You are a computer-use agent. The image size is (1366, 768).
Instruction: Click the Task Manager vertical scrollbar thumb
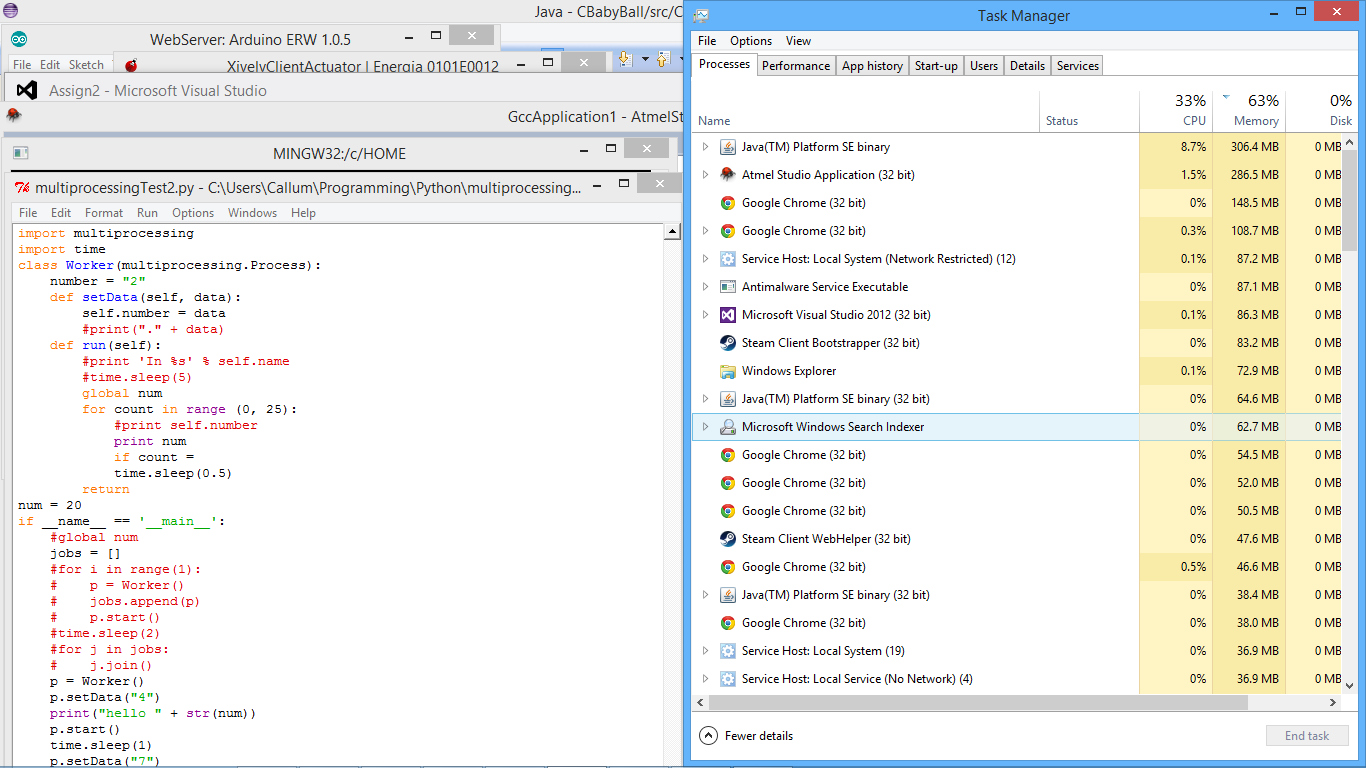pyautogui.click(x=1349, y=199)
